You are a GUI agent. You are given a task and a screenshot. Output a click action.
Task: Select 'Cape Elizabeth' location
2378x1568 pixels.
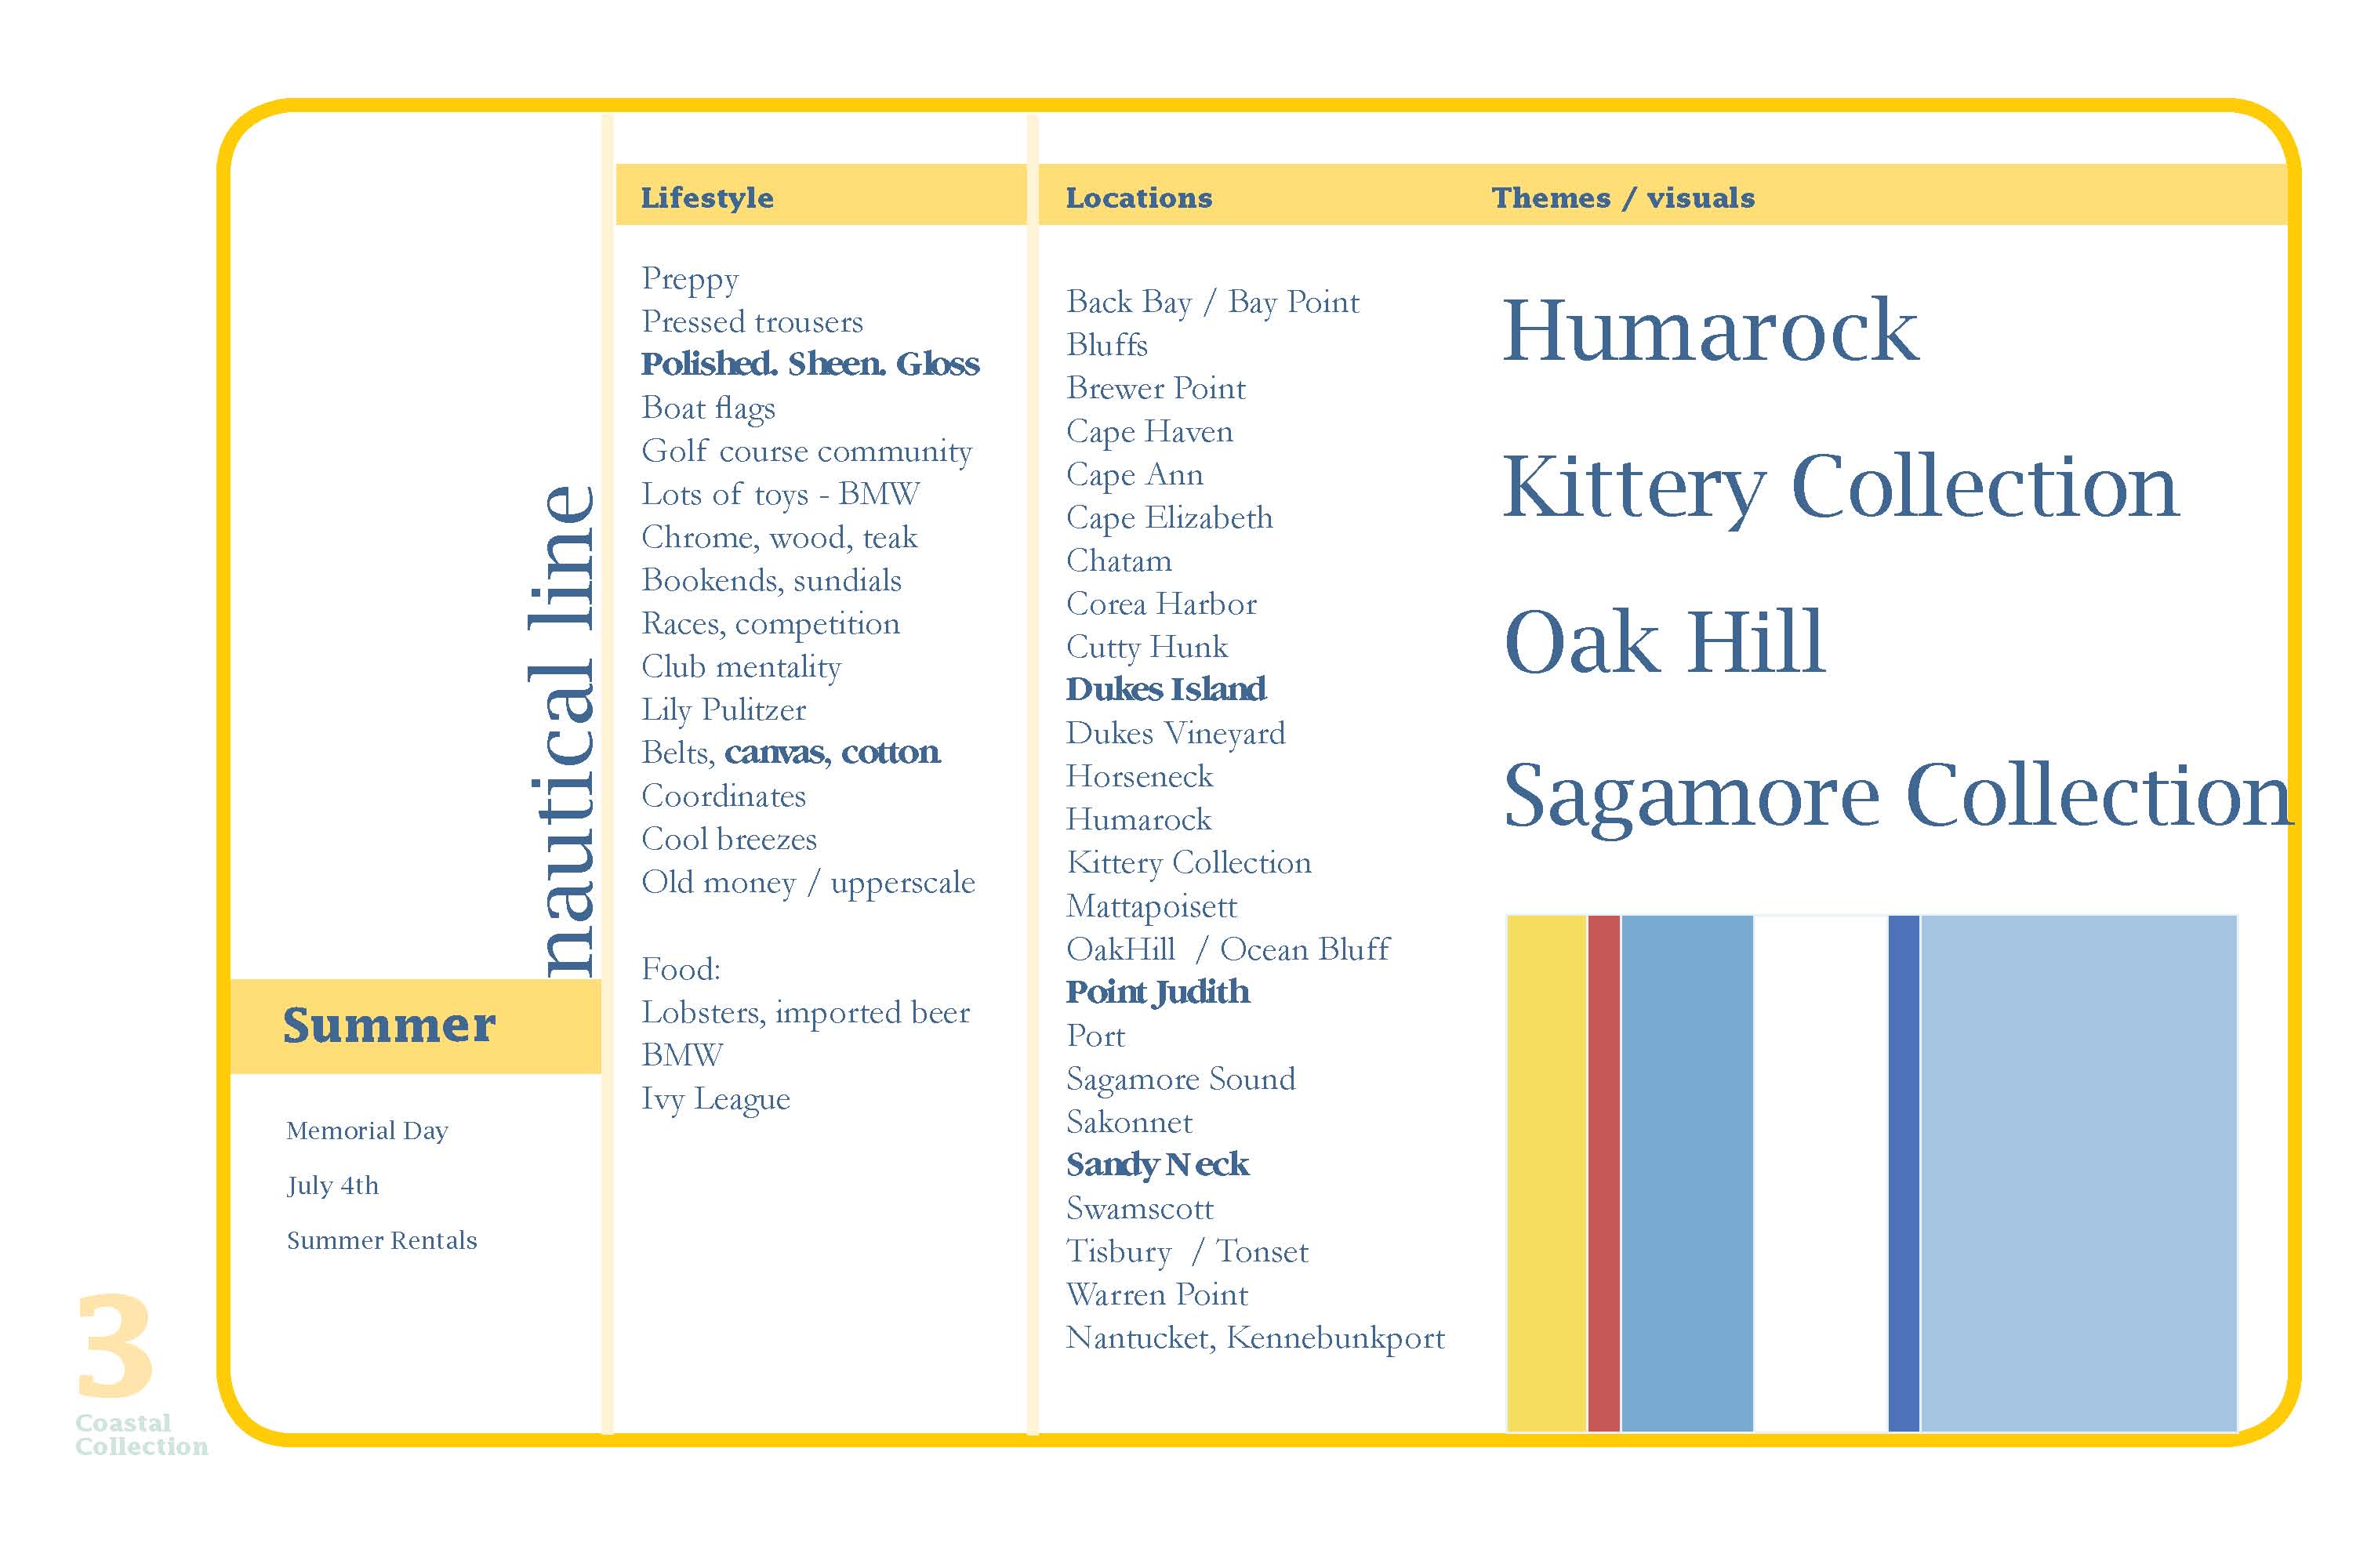click(x=1170, y=518)
